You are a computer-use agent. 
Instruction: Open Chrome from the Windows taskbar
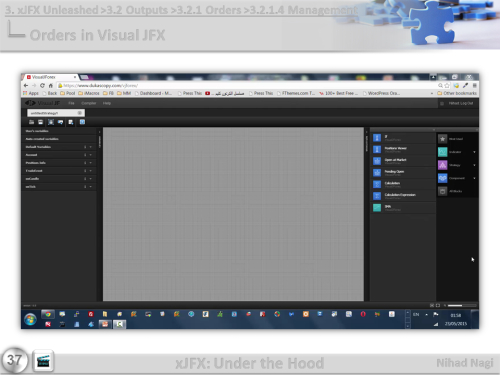[48, 314]
